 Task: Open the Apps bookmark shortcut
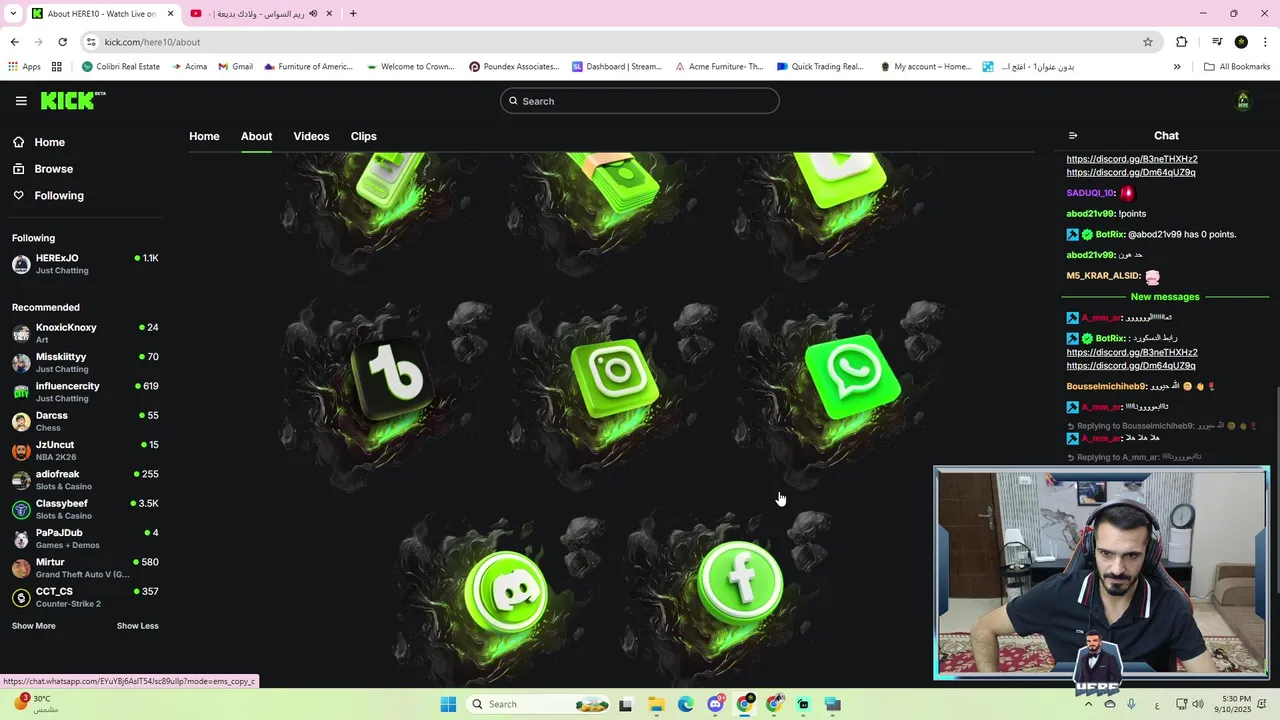coord(25,67)
